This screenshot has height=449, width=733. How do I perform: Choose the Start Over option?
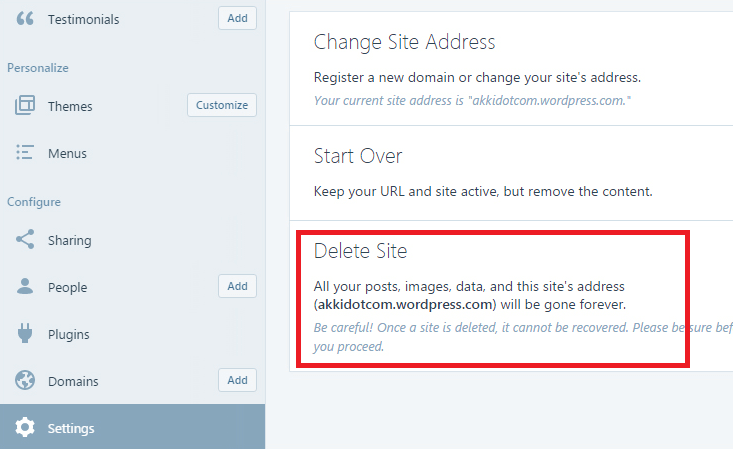[x=358, y=156]
